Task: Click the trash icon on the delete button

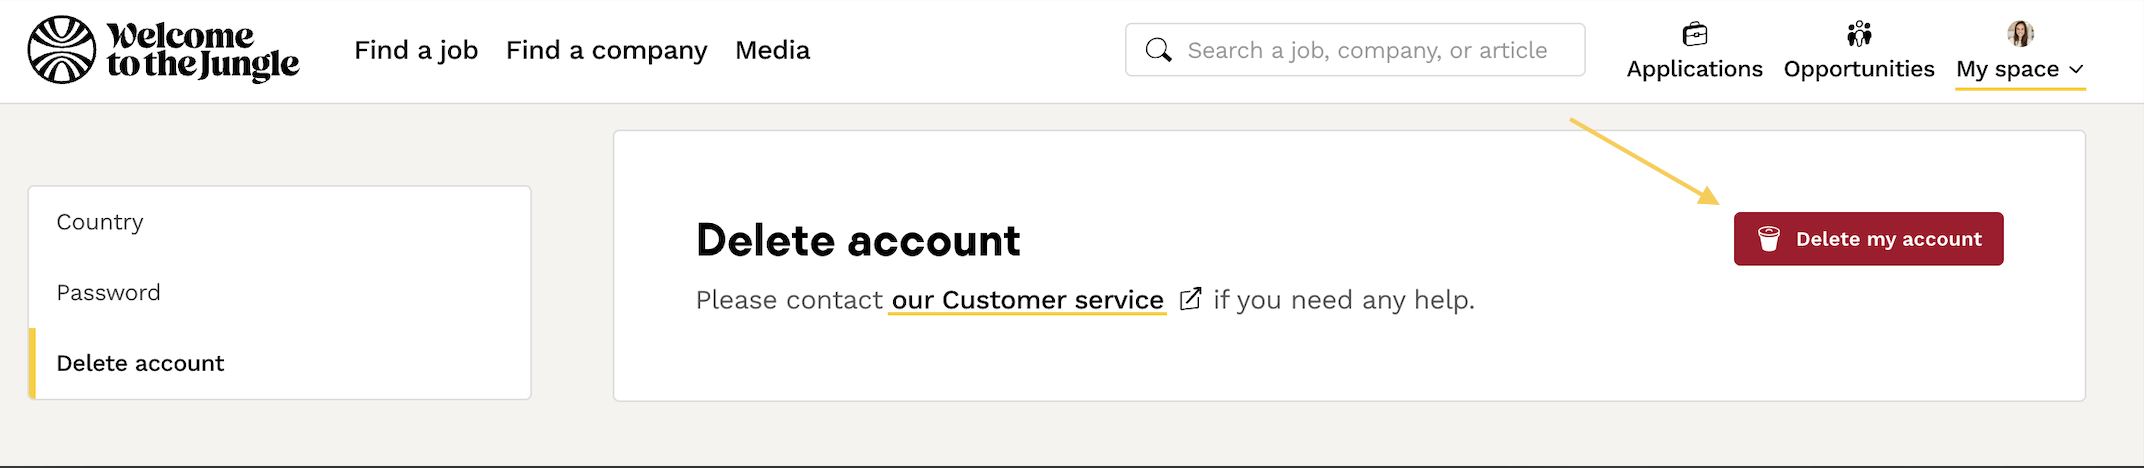Action: [1769, 239]
